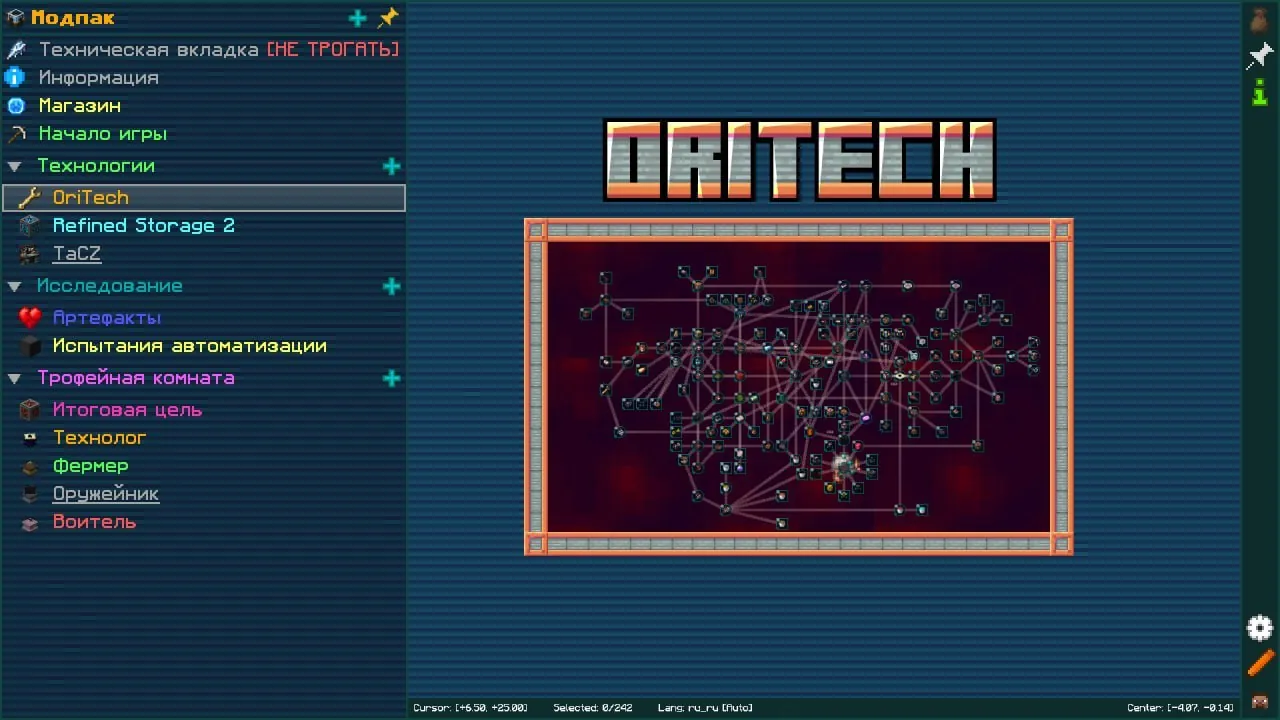The image size is (1280, 720).
Task: Open the Технолог chapter
Action: coord(203,438)
